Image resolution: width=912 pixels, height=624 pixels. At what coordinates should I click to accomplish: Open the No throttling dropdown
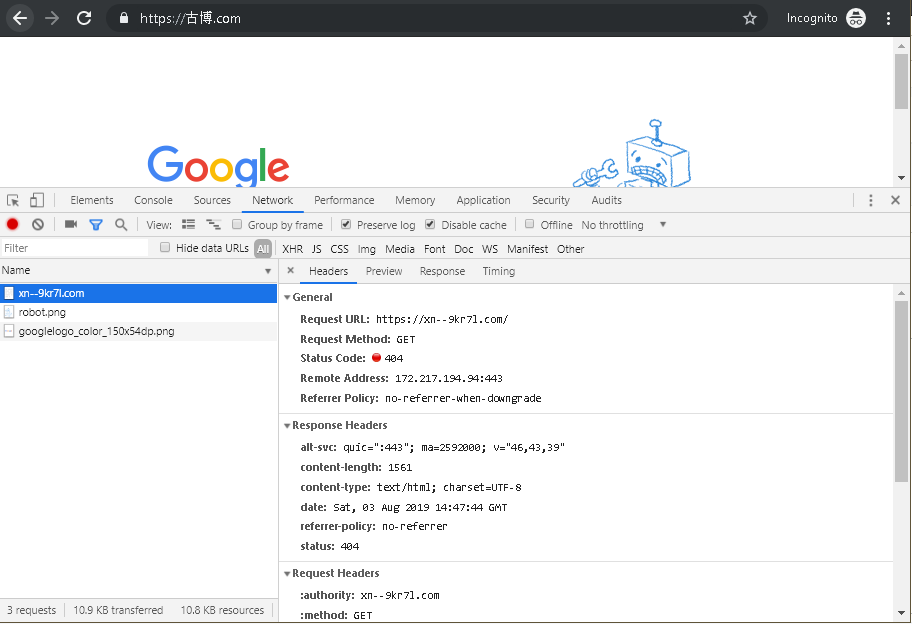(624, 225)
